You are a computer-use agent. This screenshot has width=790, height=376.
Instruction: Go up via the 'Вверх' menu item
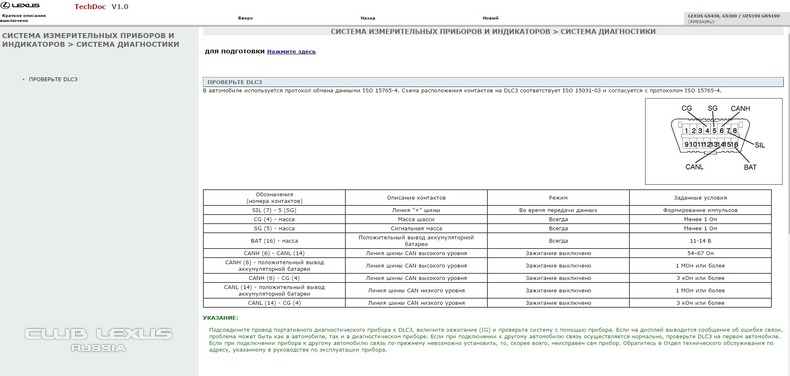(245, 18)
